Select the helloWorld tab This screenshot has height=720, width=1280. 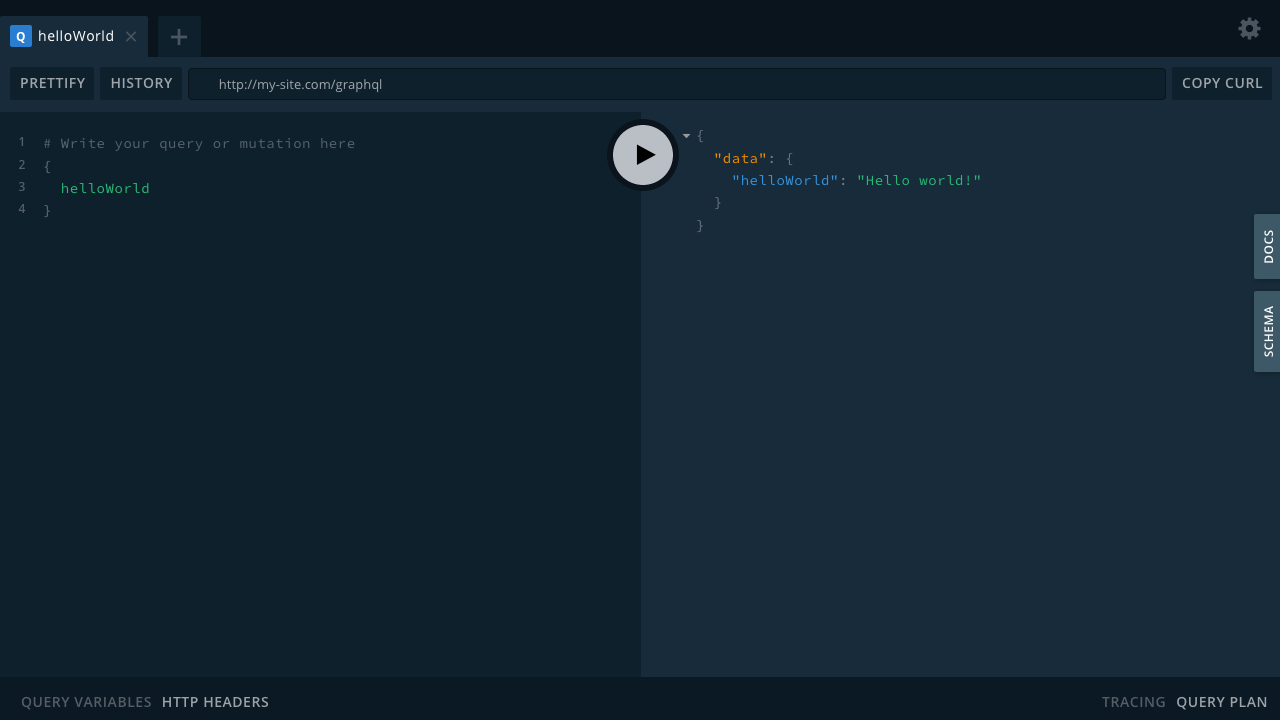point(76,36)
